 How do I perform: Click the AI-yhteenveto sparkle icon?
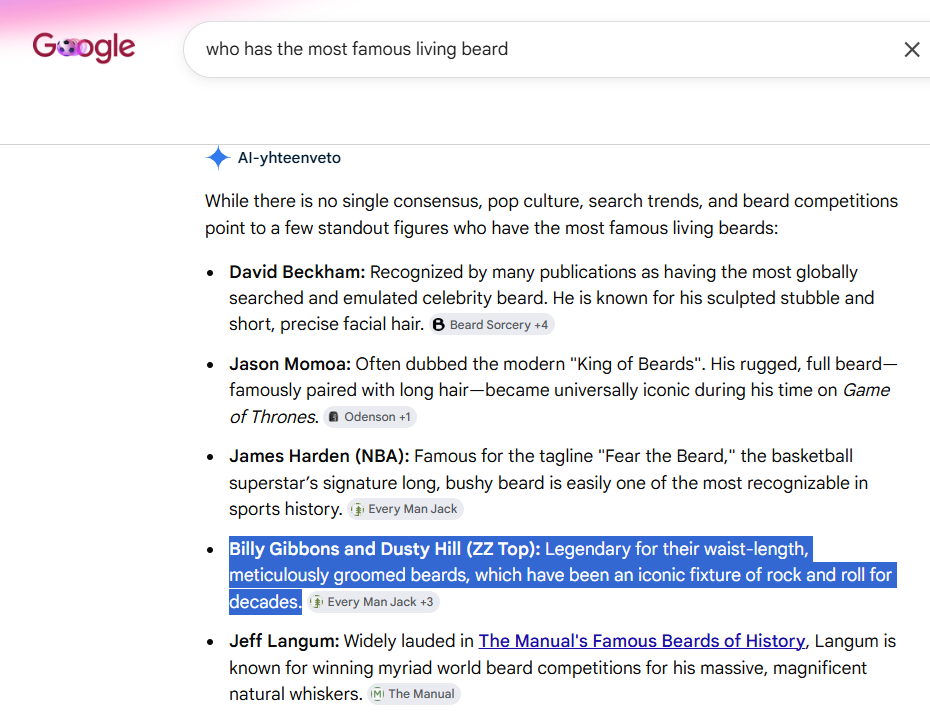pyautogui.click(x=218, y=158)
